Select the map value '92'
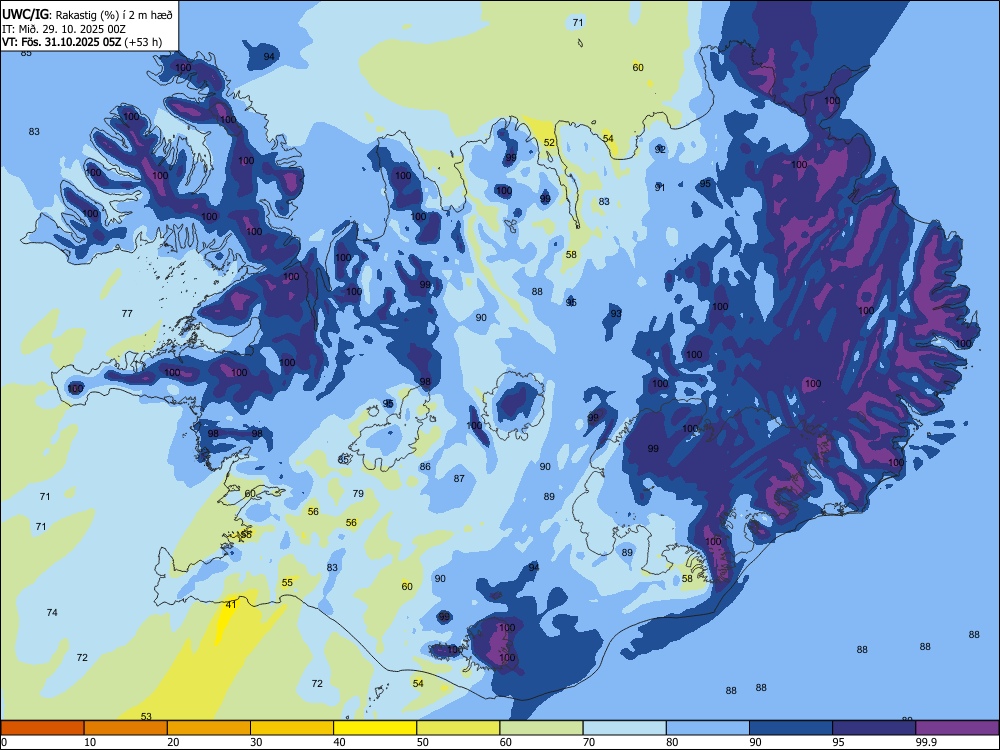 [660, 149]
